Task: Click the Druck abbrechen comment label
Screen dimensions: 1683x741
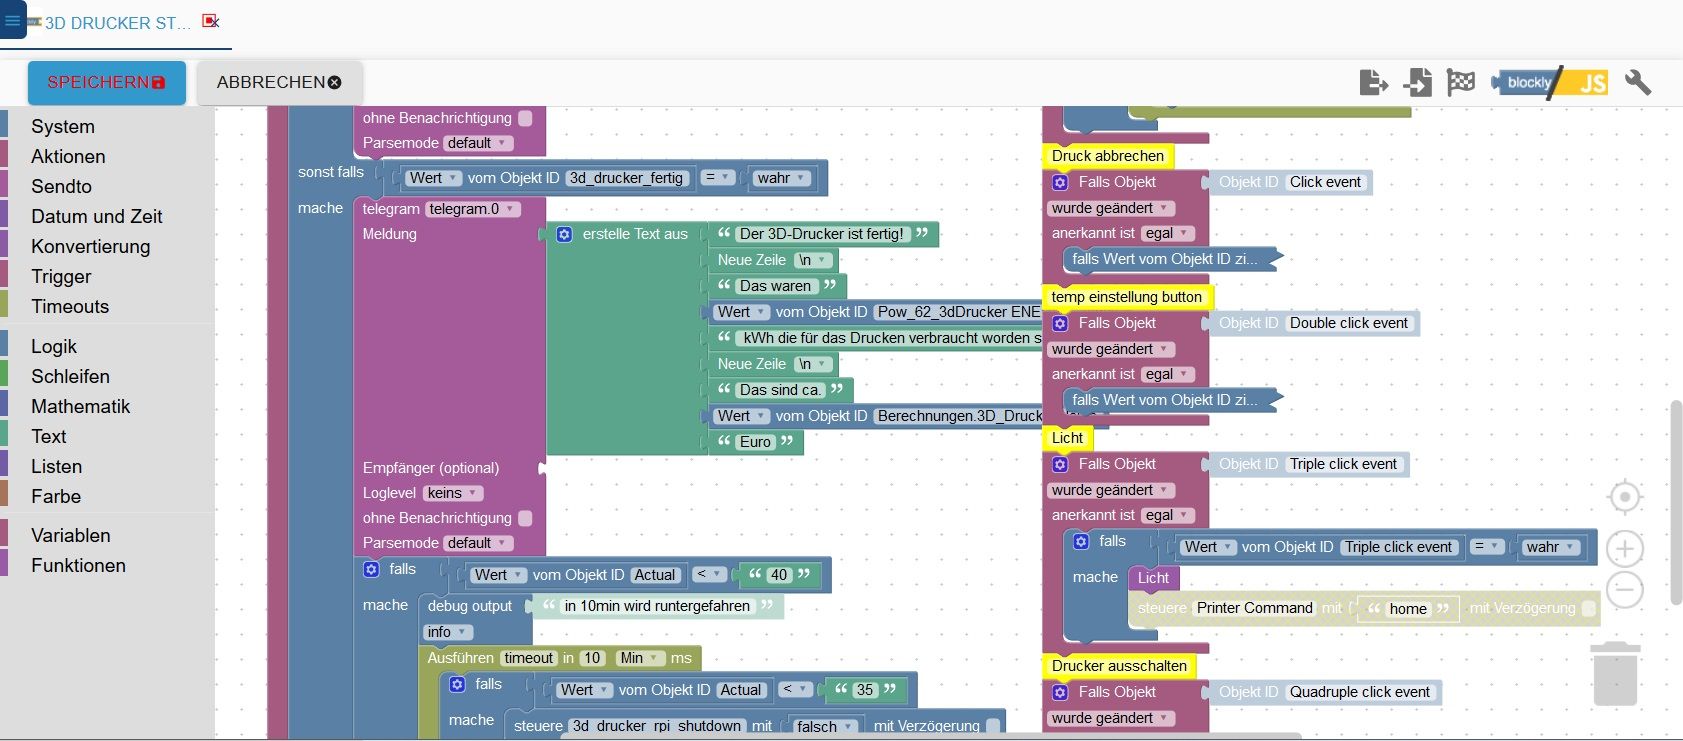Action: coord(1108,156)
